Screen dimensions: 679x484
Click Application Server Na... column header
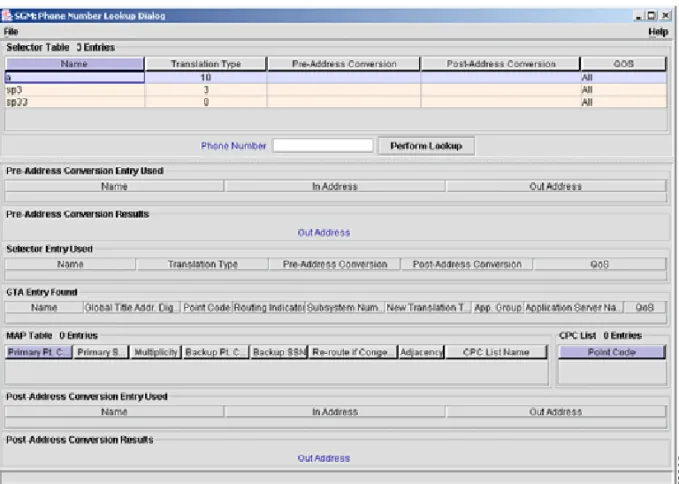[574, 307]
